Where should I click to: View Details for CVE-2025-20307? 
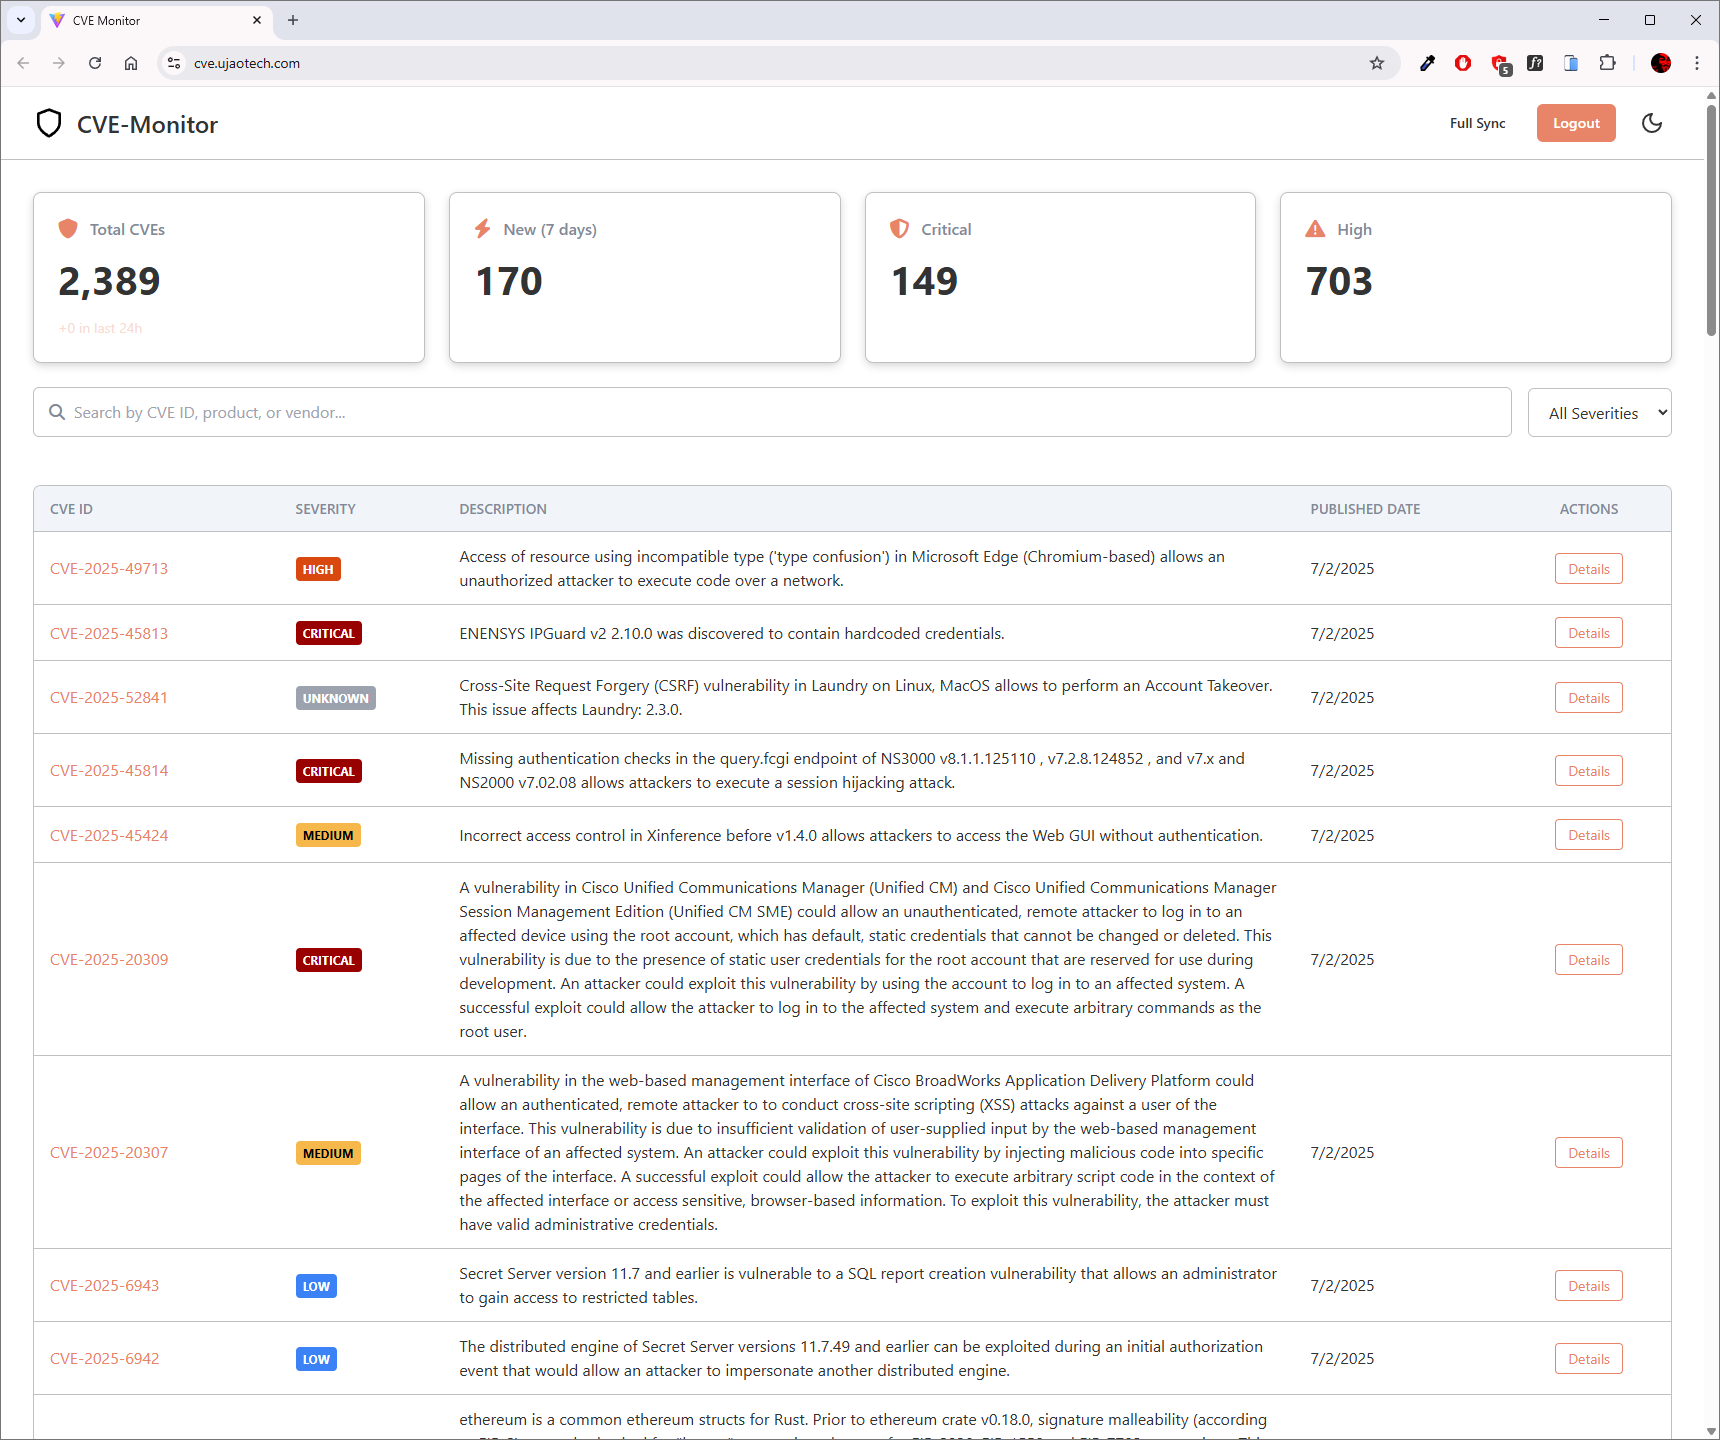[x=1588, y=1152]
